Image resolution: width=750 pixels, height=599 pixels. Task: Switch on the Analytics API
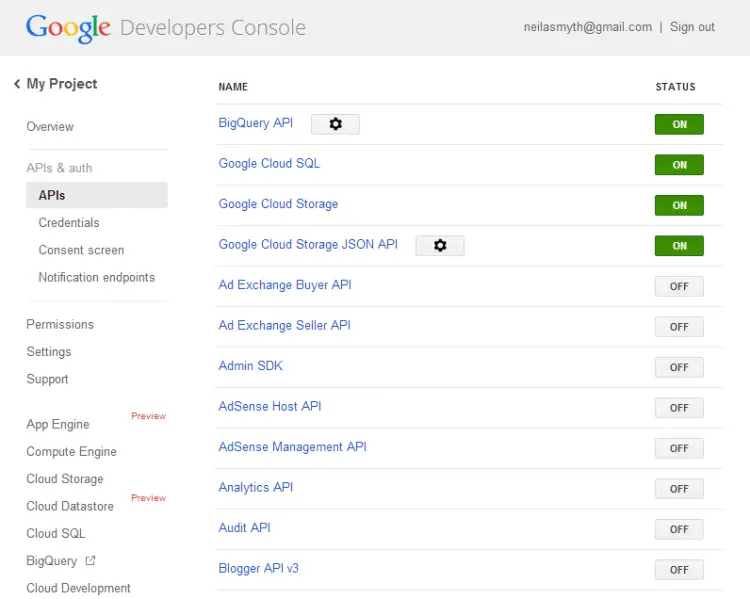pyautogui.click(x=679, y=488)
